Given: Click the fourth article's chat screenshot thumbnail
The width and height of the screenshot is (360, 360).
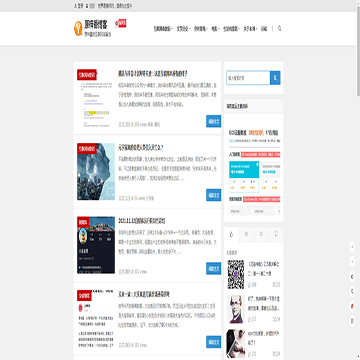Looking at the screenshot, I should 96,319.
